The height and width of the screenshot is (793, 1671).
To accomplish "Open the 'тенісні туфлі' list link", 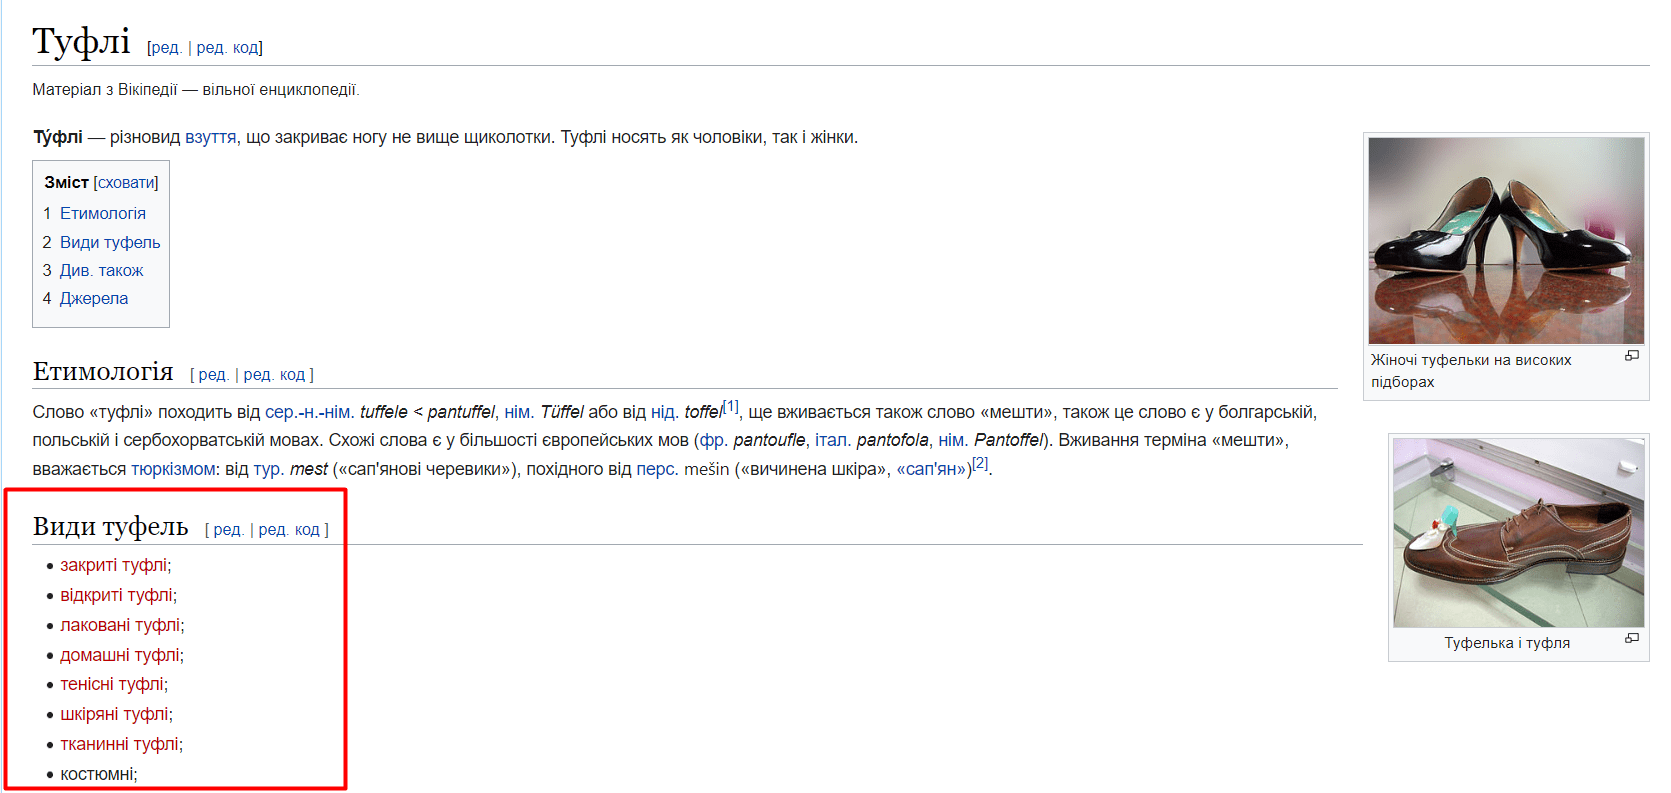I will pos(112,684).
